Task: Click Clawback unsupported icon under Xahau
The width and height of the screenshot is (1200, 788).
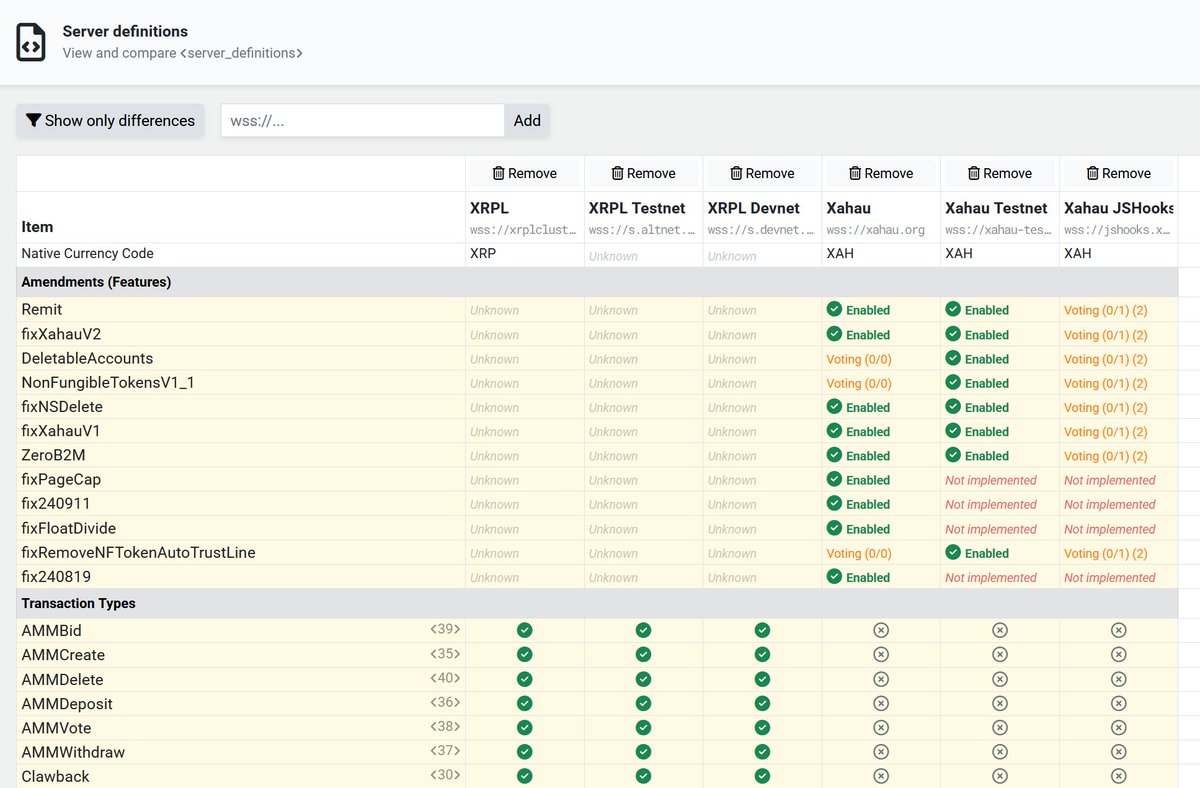Action: 881,776
